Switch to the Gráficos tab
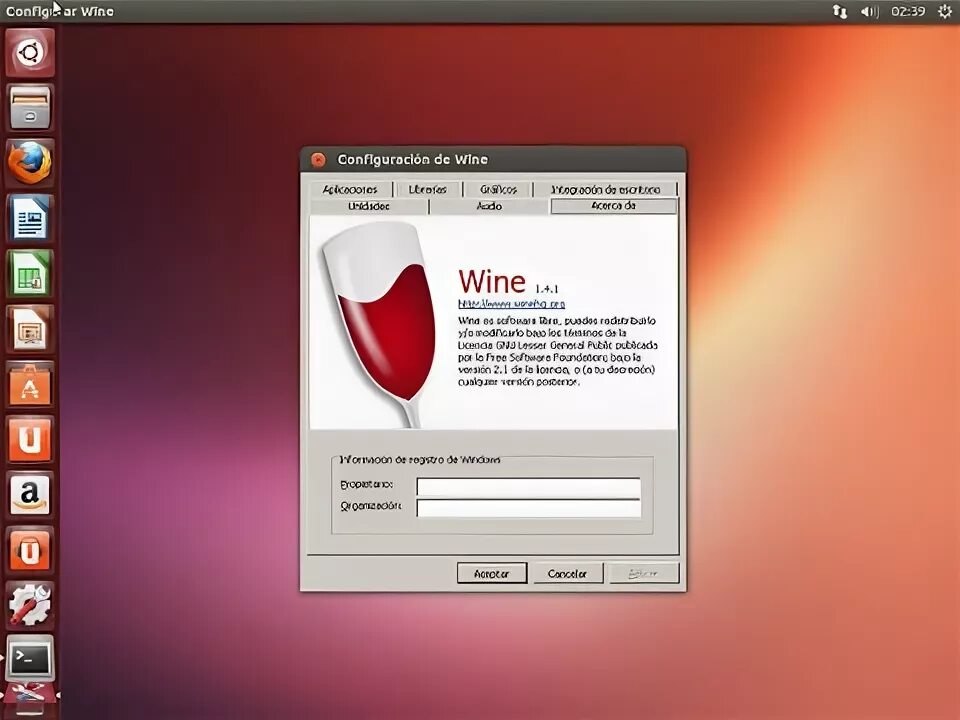Viewport: 960px width, 720px height. pos(498,189)
